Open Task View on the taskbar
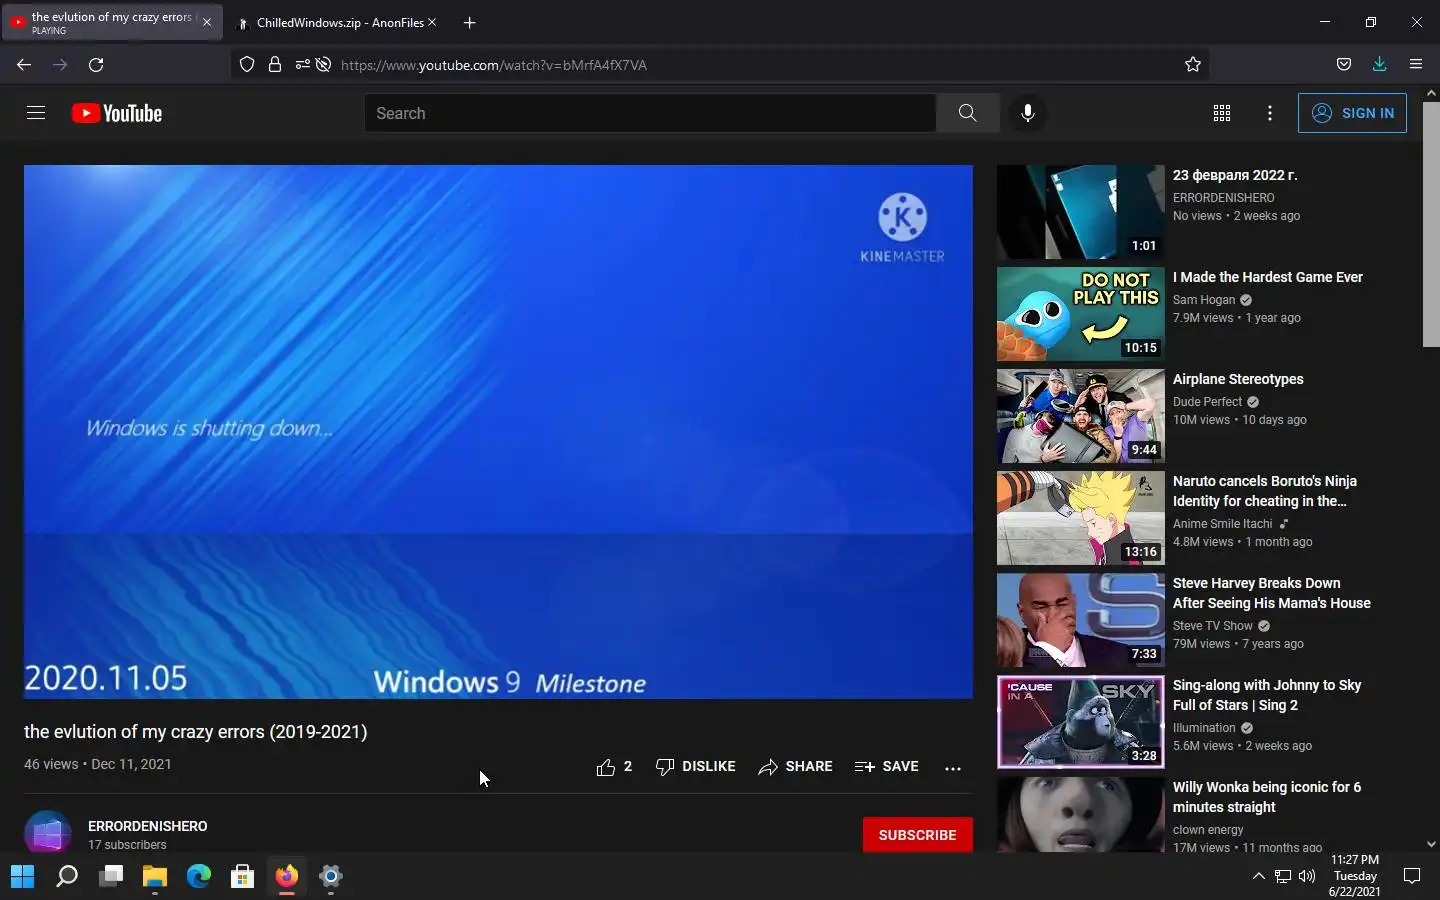The width and height of the screenshot is (1440, 900). click(x=111, y=877)
